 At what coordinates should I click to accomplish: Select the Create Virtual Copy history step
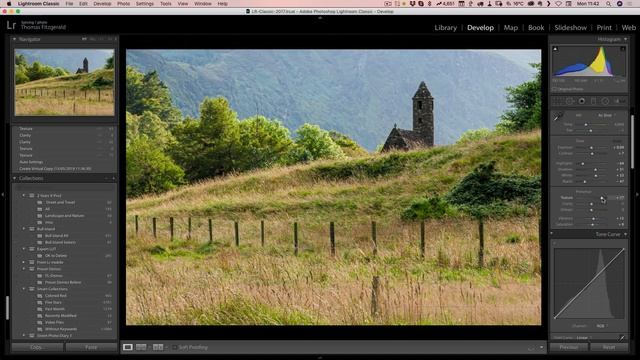(55, 169)
